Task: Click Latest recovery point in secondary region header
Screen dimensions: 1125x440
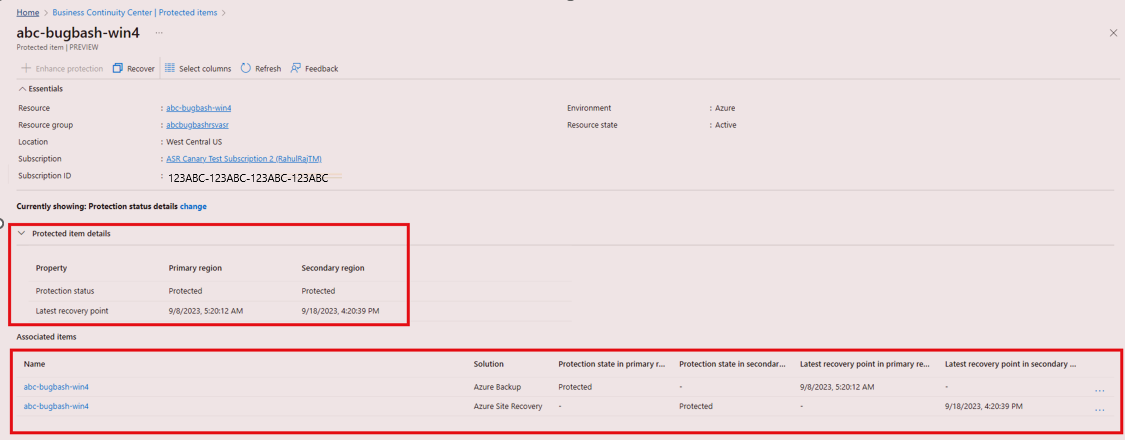Action: click(1011, 365)
